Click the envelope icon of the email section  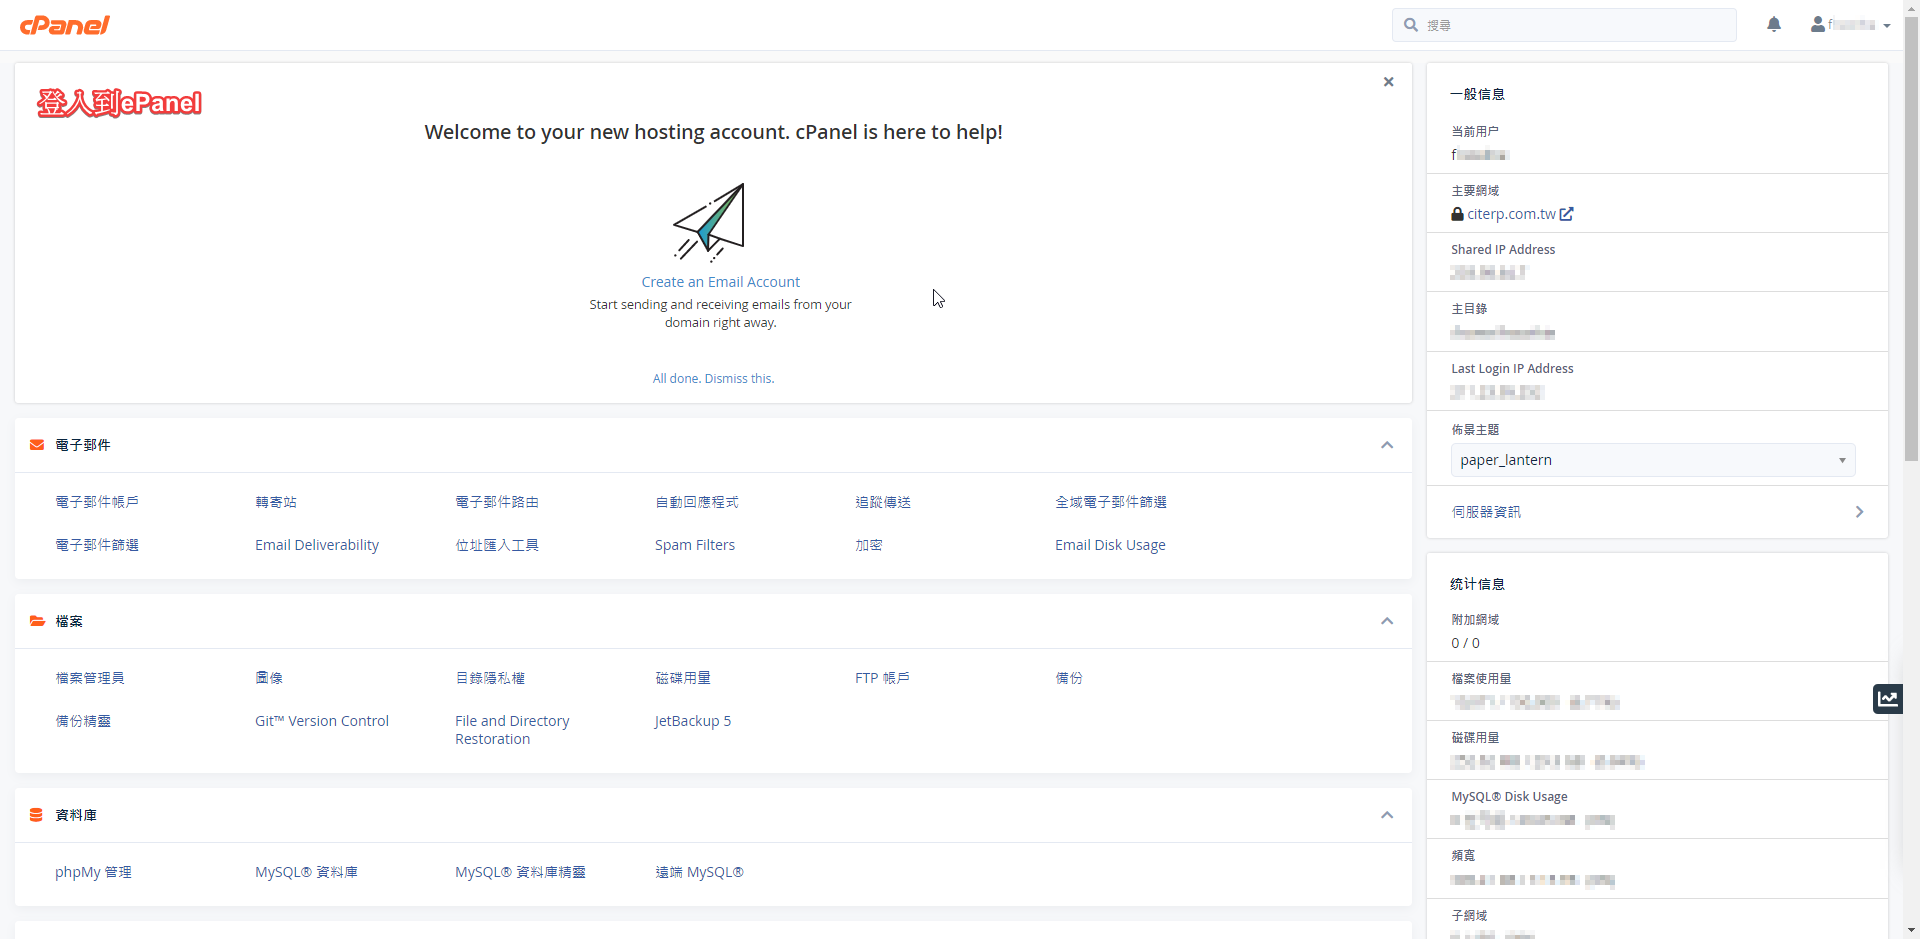point(37,445)
